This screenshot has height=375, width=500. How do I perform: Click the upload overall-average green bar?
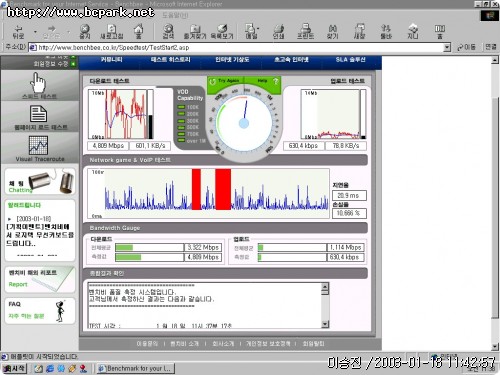[x=261, y=247]
